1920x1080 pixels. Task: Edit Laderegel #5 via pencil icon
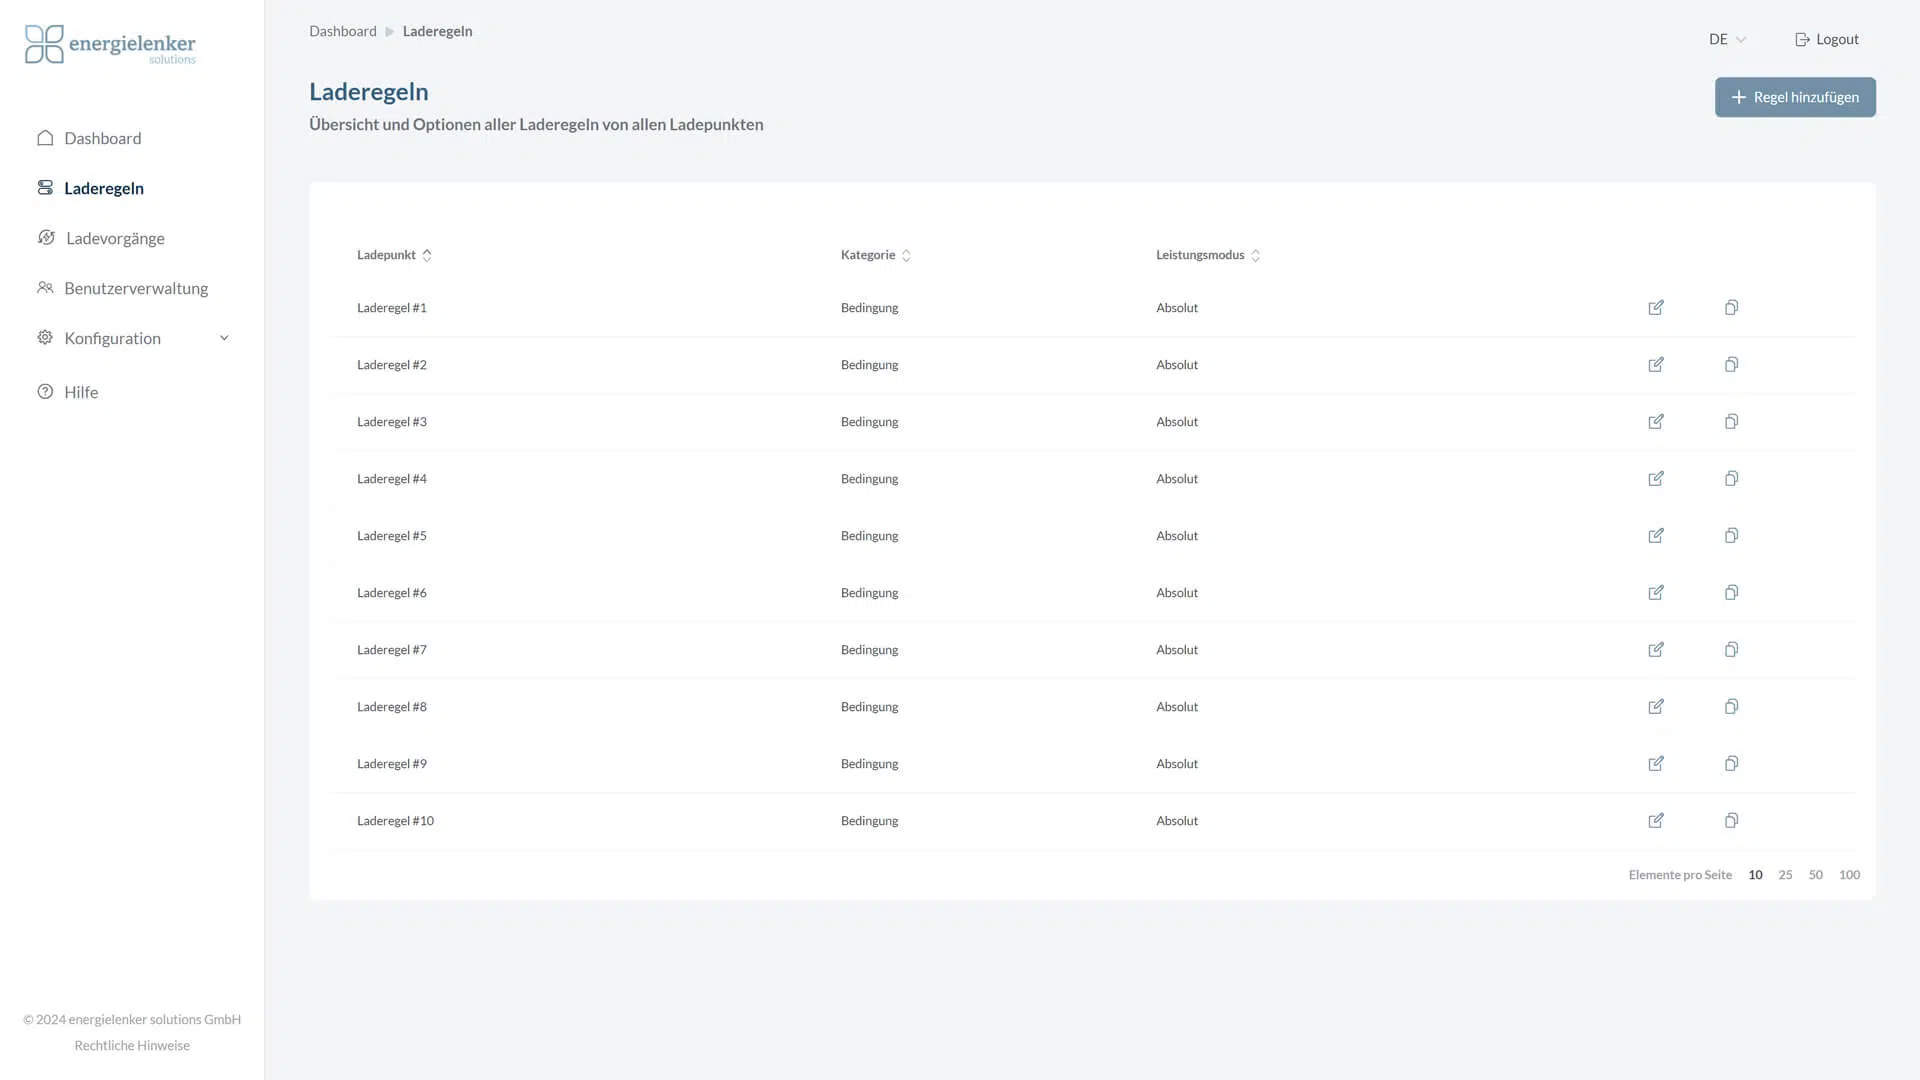pos(1656,536)
